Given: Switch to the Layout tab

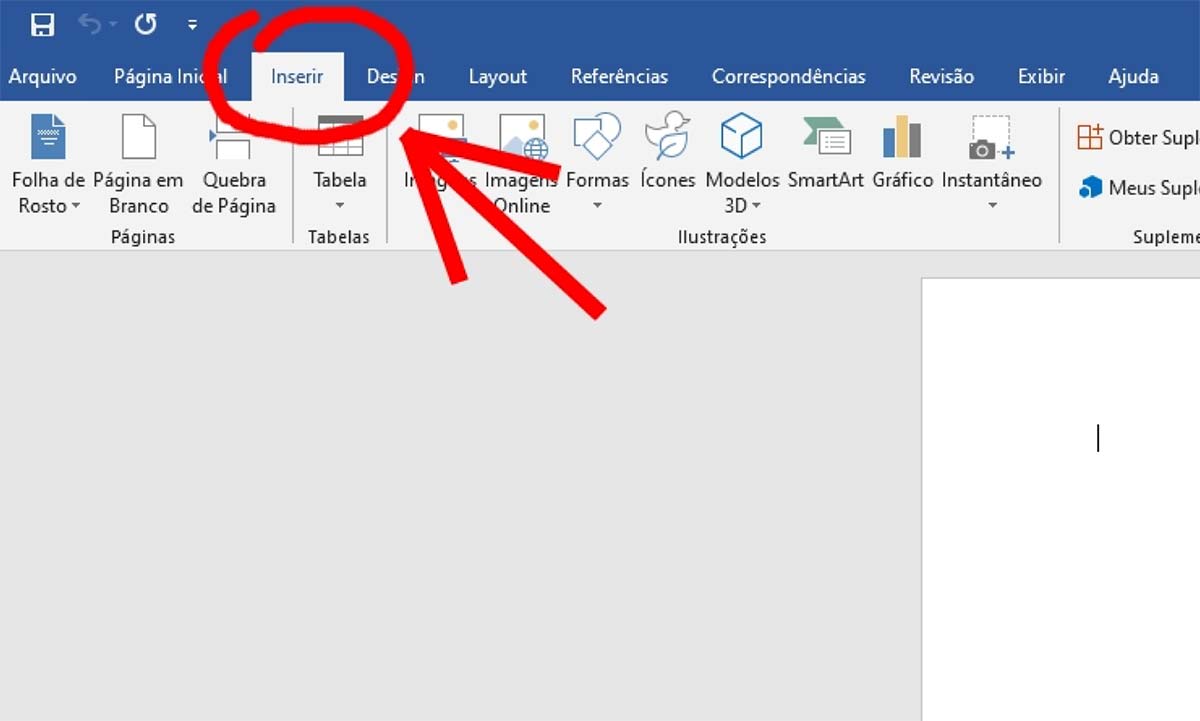Looking at the screenshot, I should [497, 77].
